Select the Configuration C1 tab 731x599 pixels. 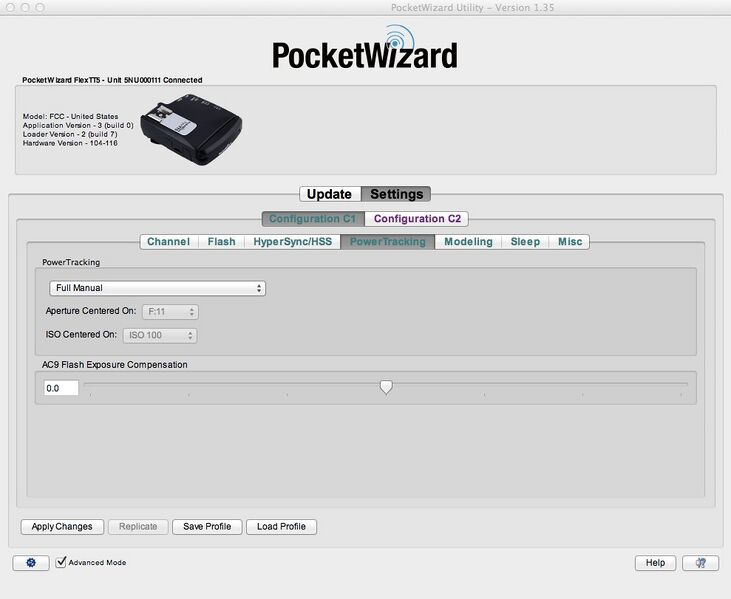313,219
